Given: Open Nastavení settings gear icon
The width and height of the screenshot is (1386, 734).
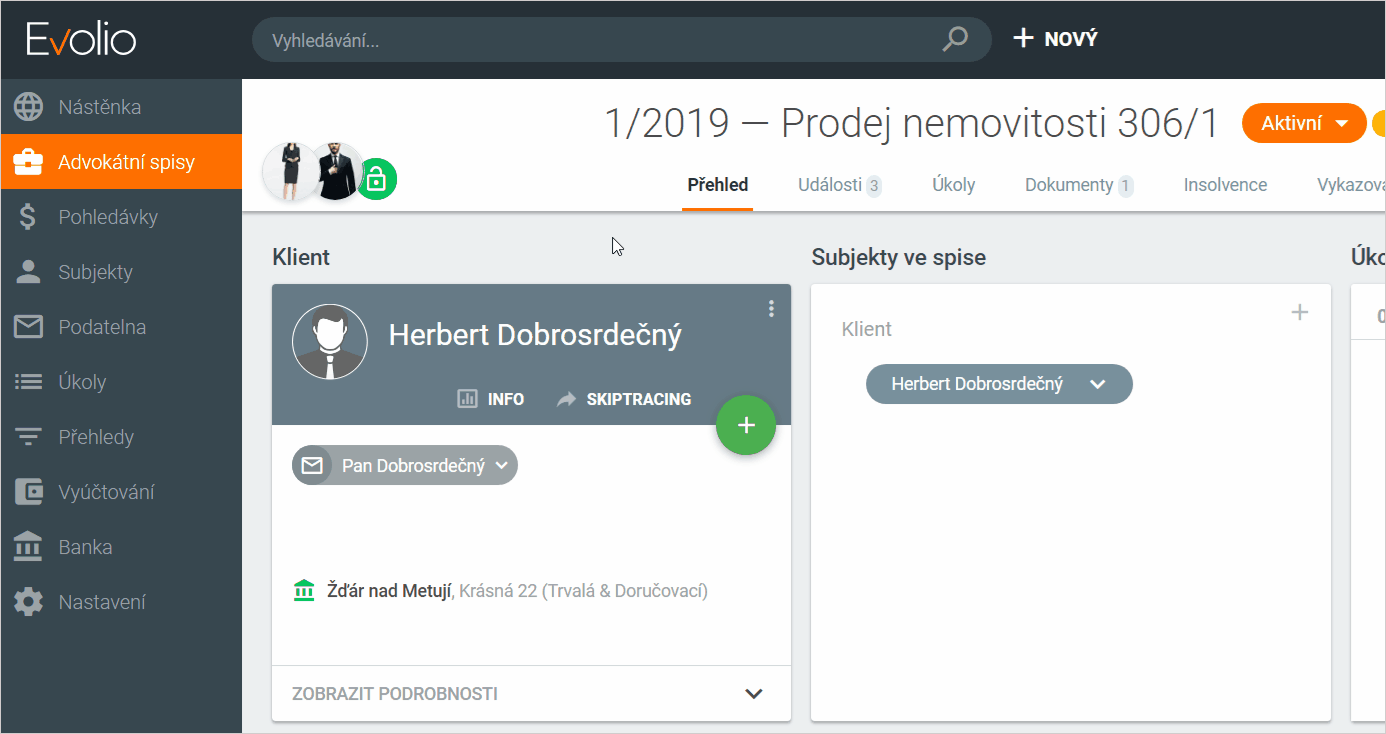Looking at the screenshot, I should 28,602.
